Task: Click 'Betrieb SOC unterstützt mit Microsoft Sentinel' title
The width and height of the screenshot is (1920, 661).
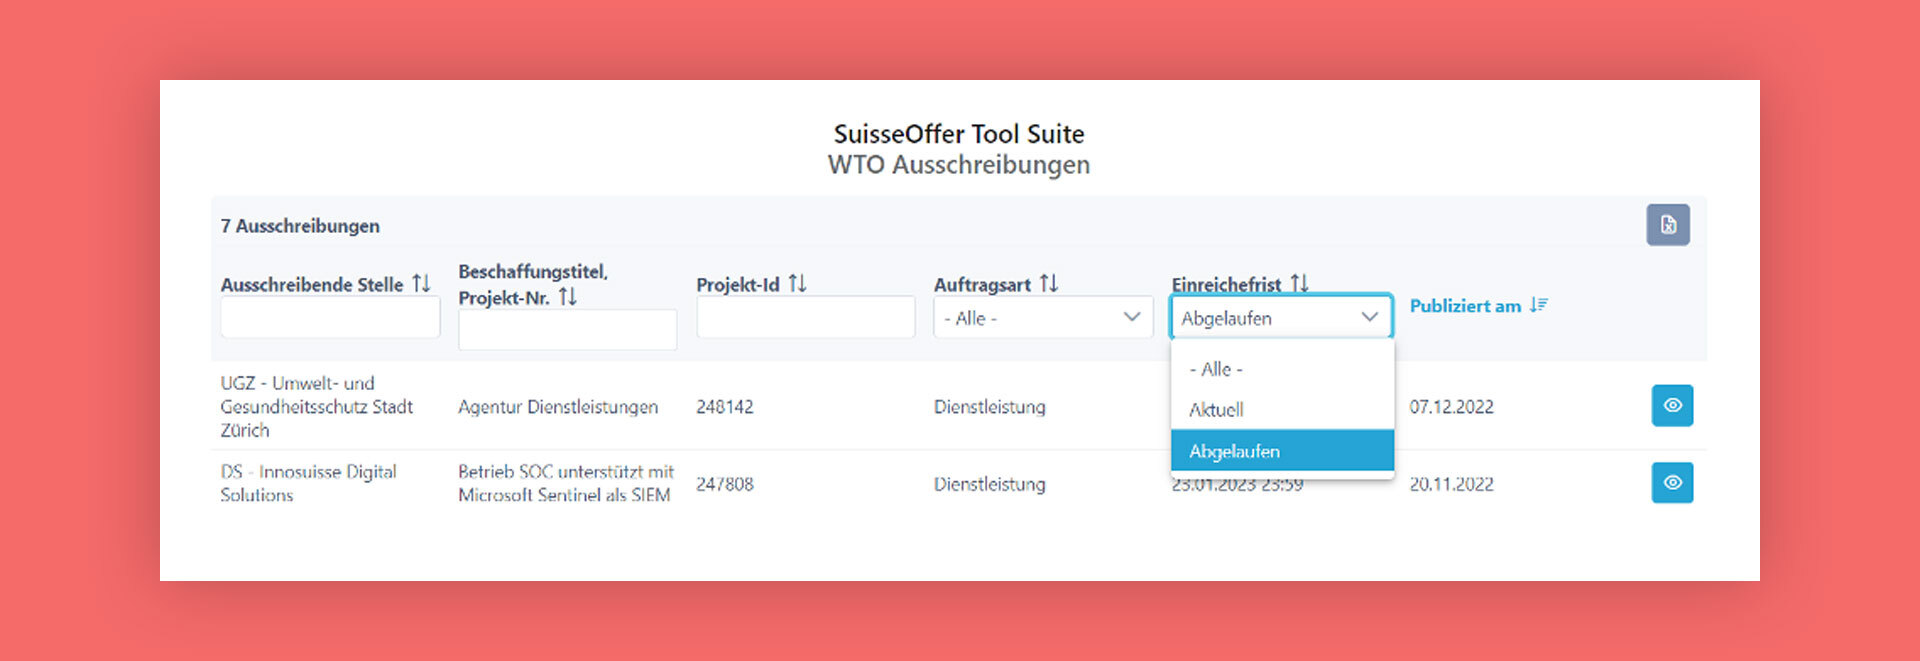Action: (x=566, y=483)
